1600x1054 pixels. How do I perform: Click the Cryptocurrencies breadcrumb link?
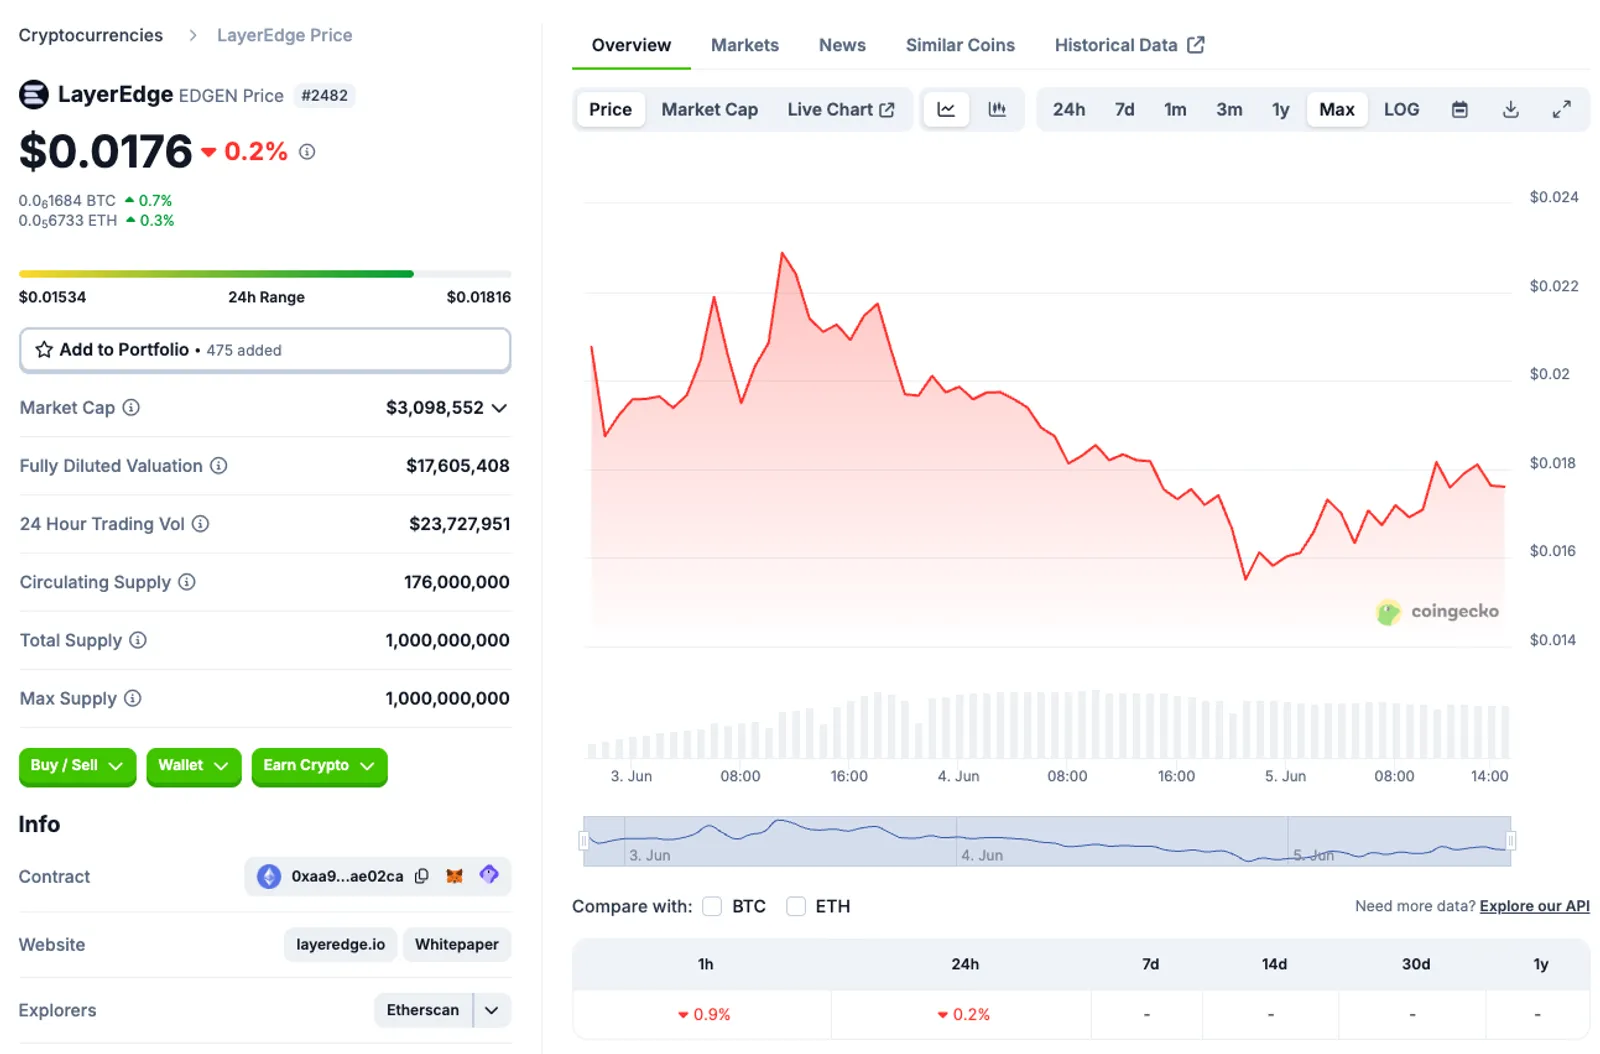pos(91,35)
